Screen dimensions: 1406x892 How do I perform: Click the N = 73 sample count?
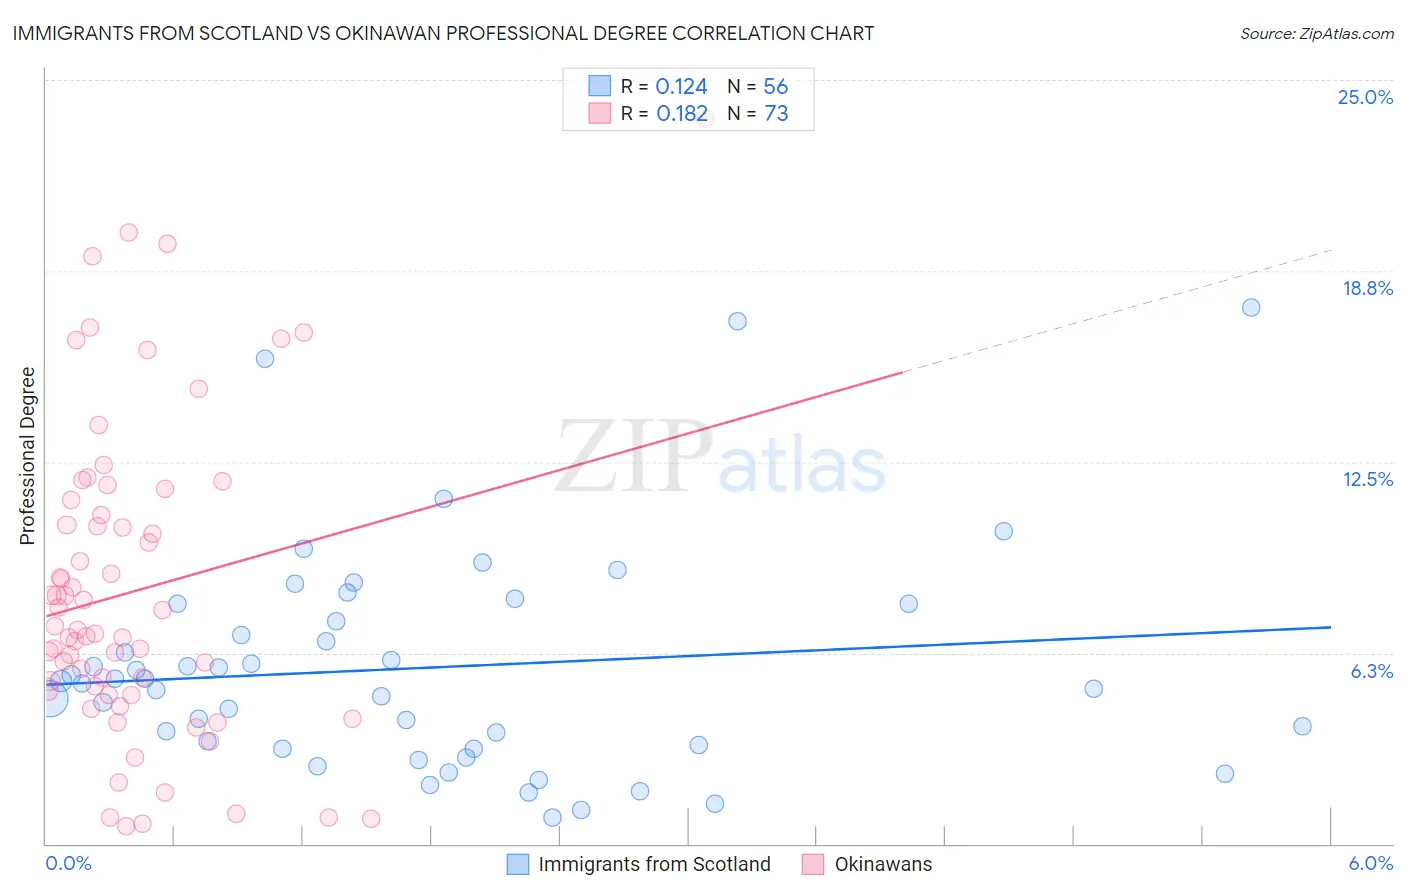(758, 113)
